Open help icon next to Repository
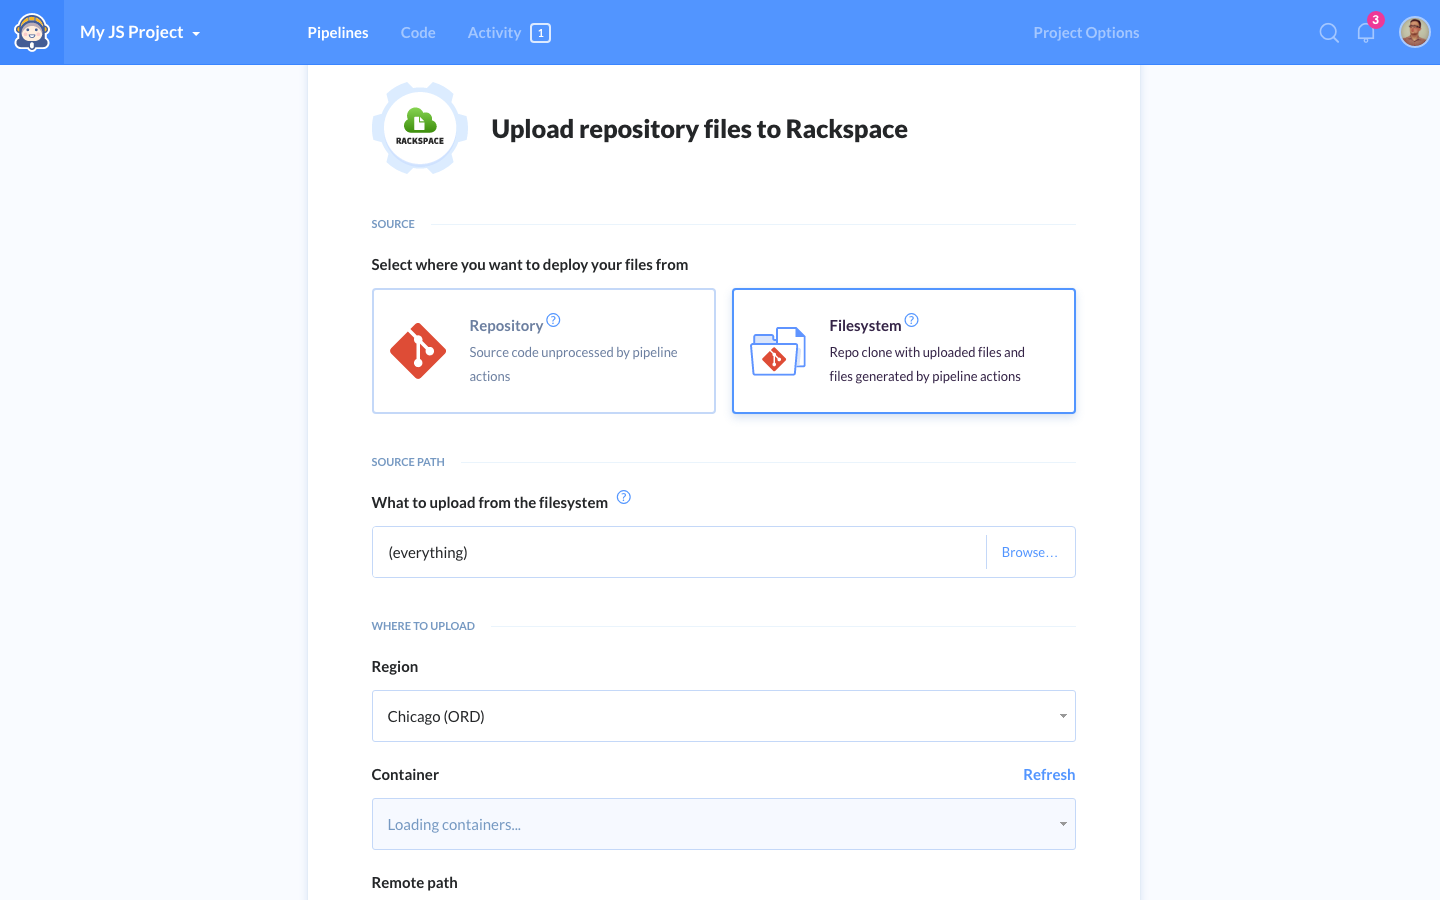Image resolution: width=1440 pixels, height=900 pixels. 553,320
